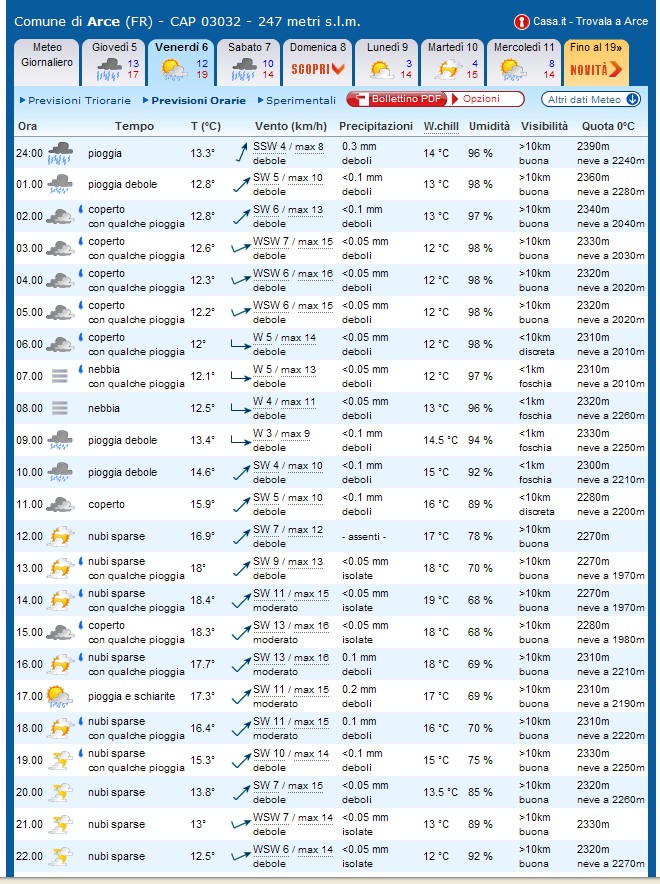660x884 pixels.
Task: Click the moon cloud icon at 20.00
Action: [x=60, y=793]
